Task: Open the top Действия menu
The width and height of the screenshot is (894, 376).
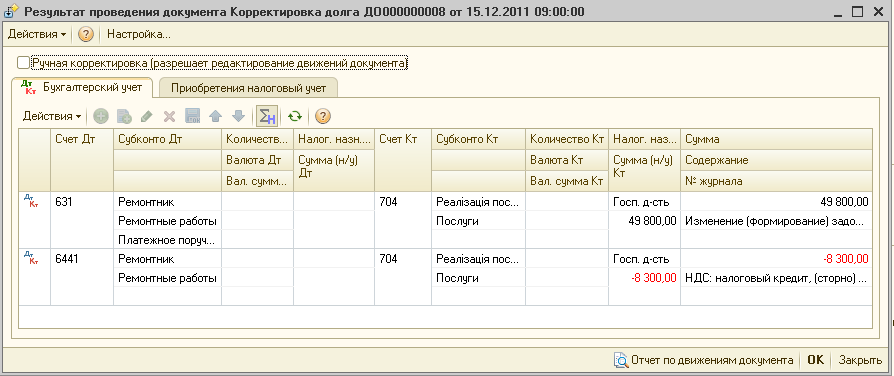Action: click(36, 34)
